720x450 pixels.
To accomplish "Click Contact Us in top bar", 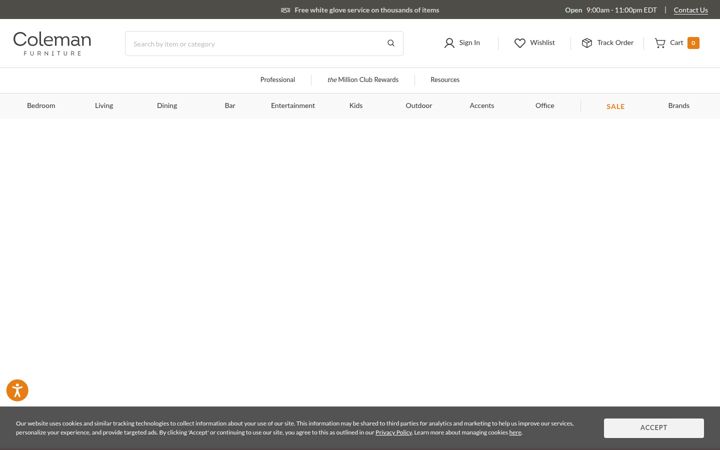I will pyautogui.click(x=691, y=10).
